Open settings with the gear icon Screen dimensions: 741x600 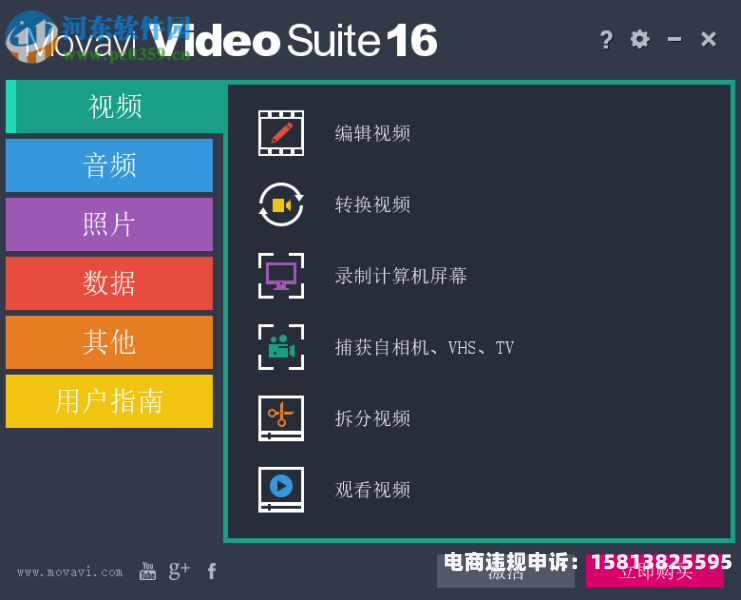640,39
